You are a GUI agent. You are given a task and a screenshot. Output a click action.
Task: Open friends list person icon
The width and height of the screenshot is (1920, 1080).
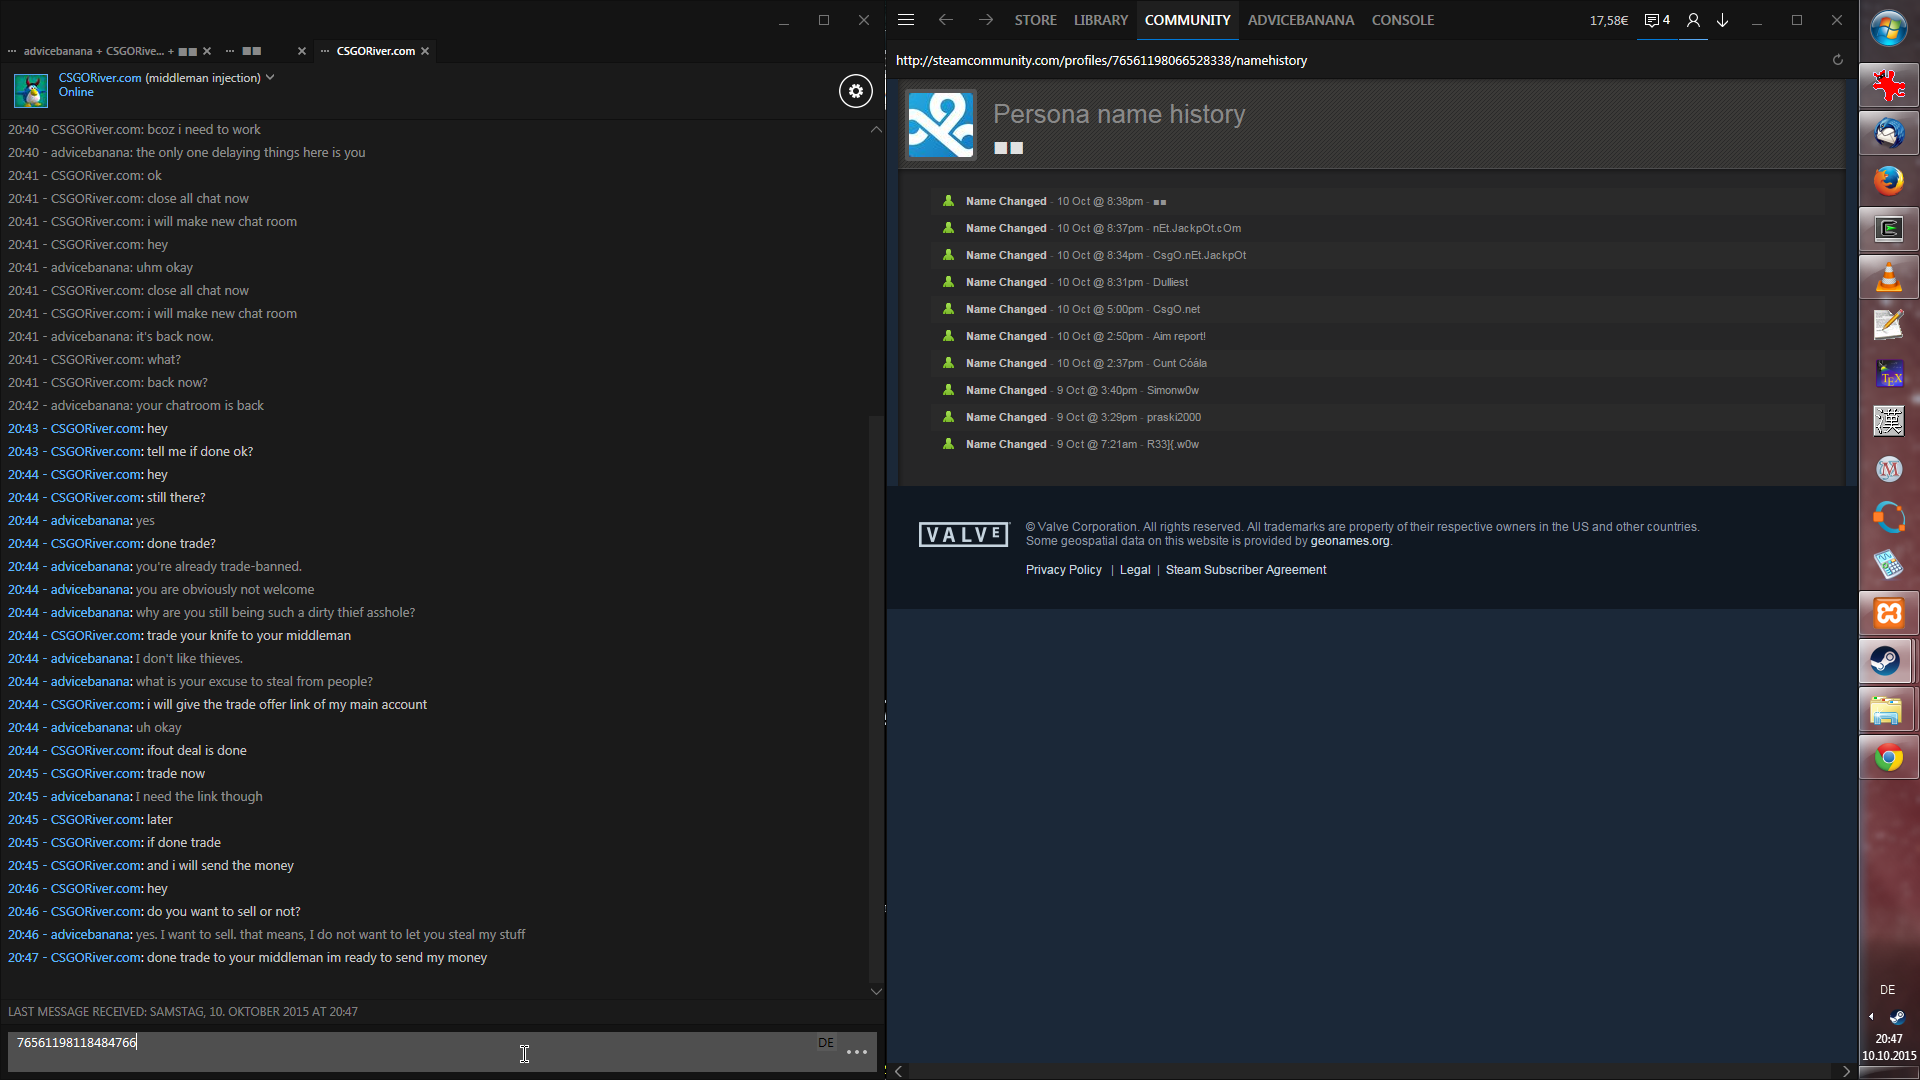1693,20
